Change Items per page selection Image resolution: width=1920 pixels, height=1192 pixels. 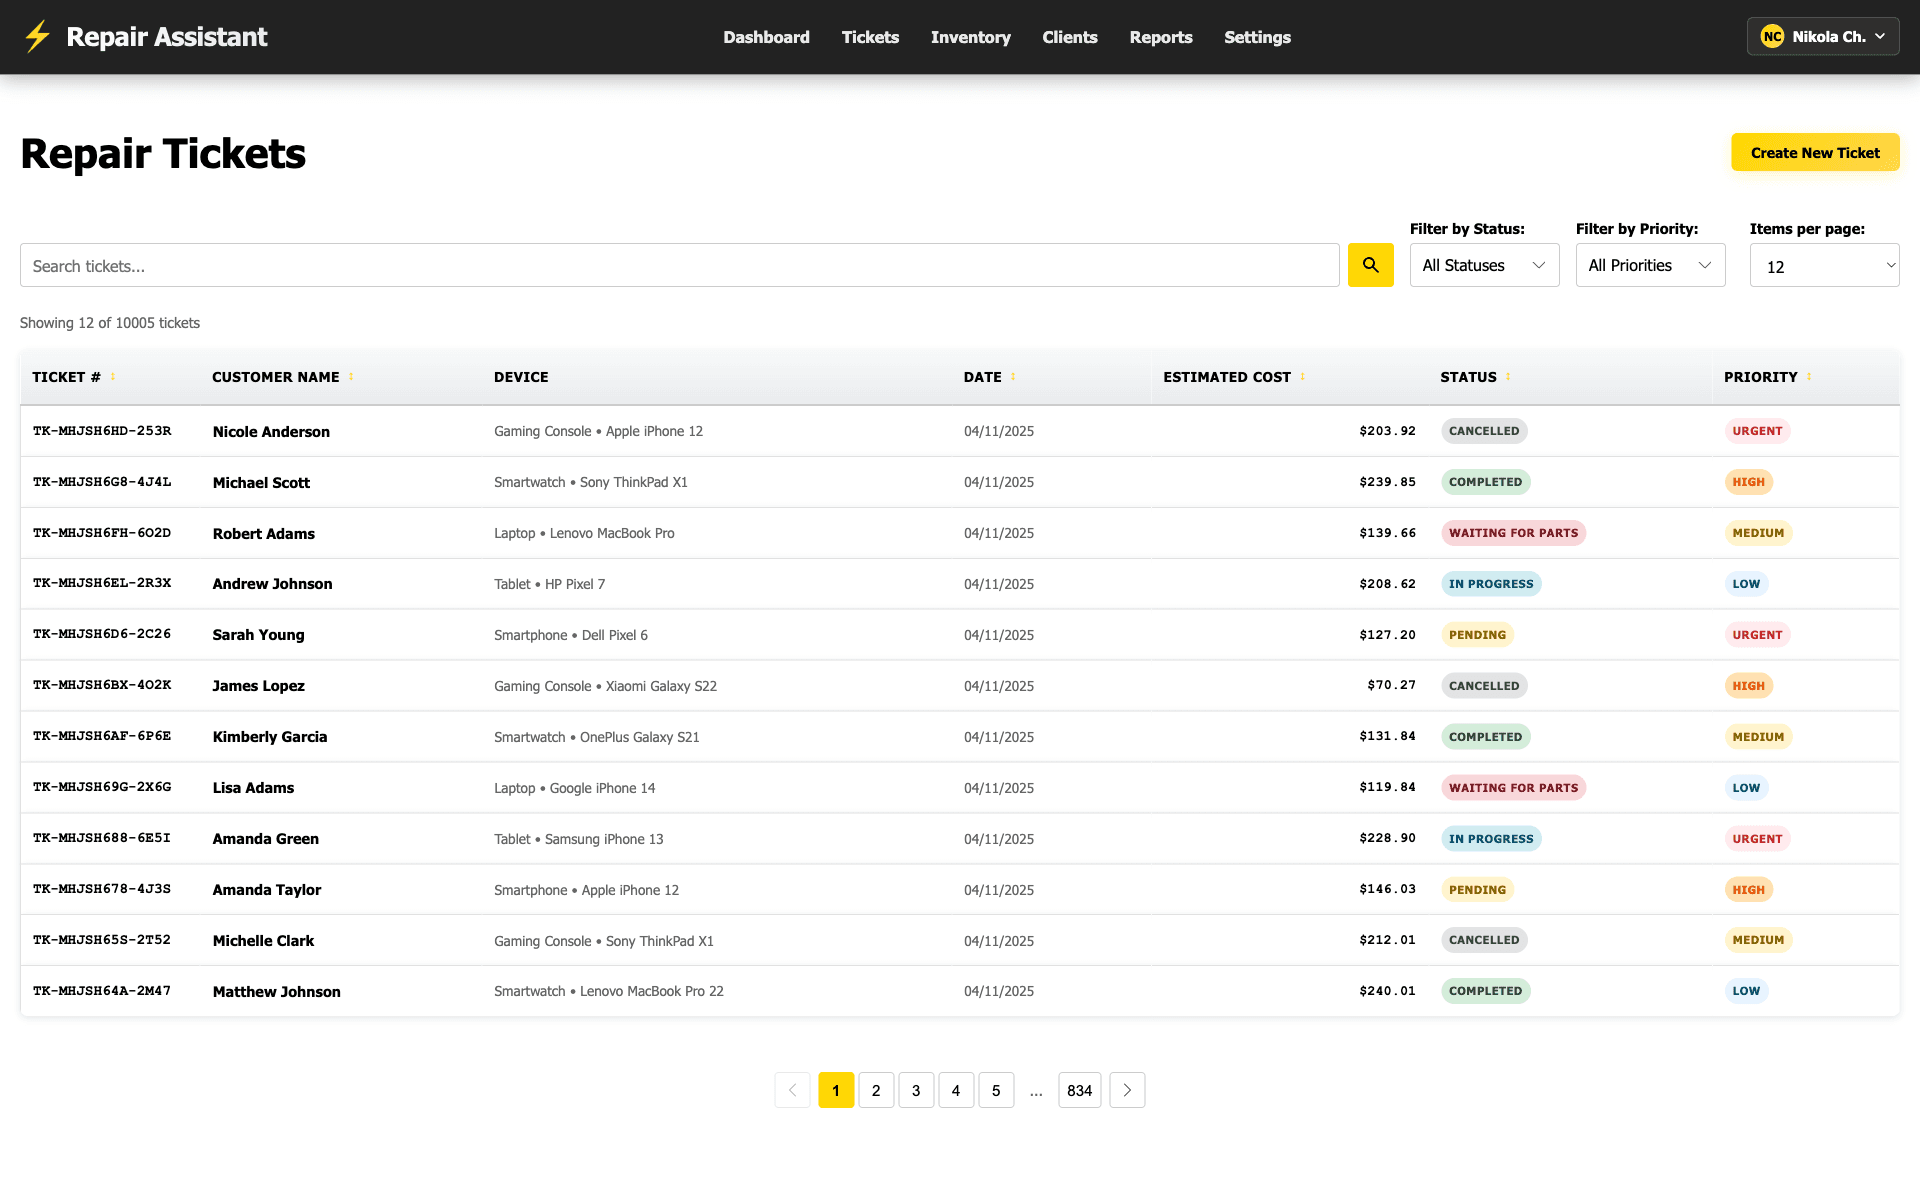(x=1824, y=265)
